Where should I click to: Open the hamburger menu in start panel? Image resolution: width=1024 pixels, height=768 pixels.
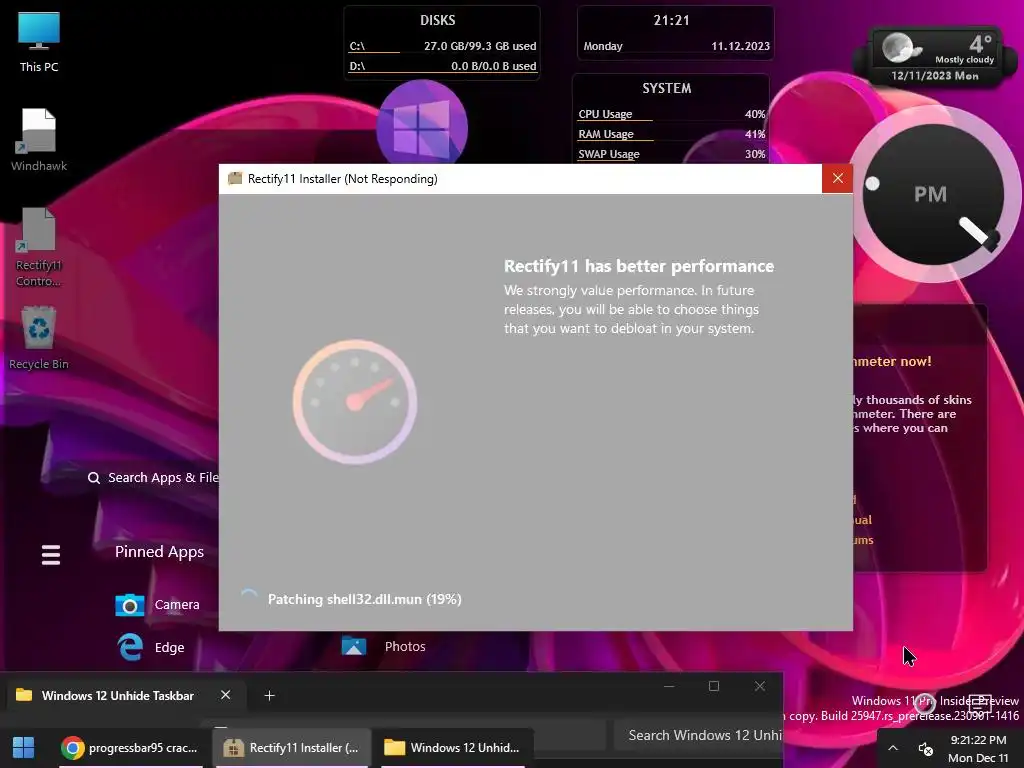tap(51, 554)
